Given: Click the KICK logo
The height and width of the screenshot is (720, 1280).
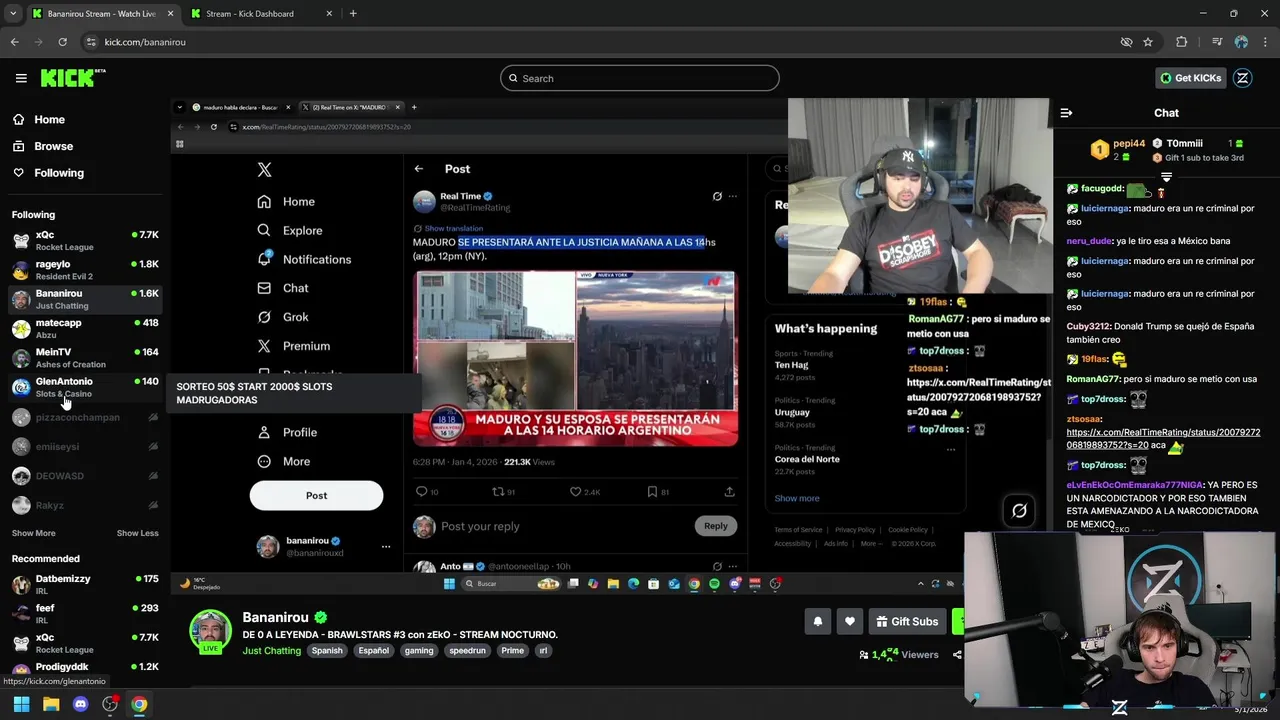Looking at the screenshot, I should [x=72, y=78].
